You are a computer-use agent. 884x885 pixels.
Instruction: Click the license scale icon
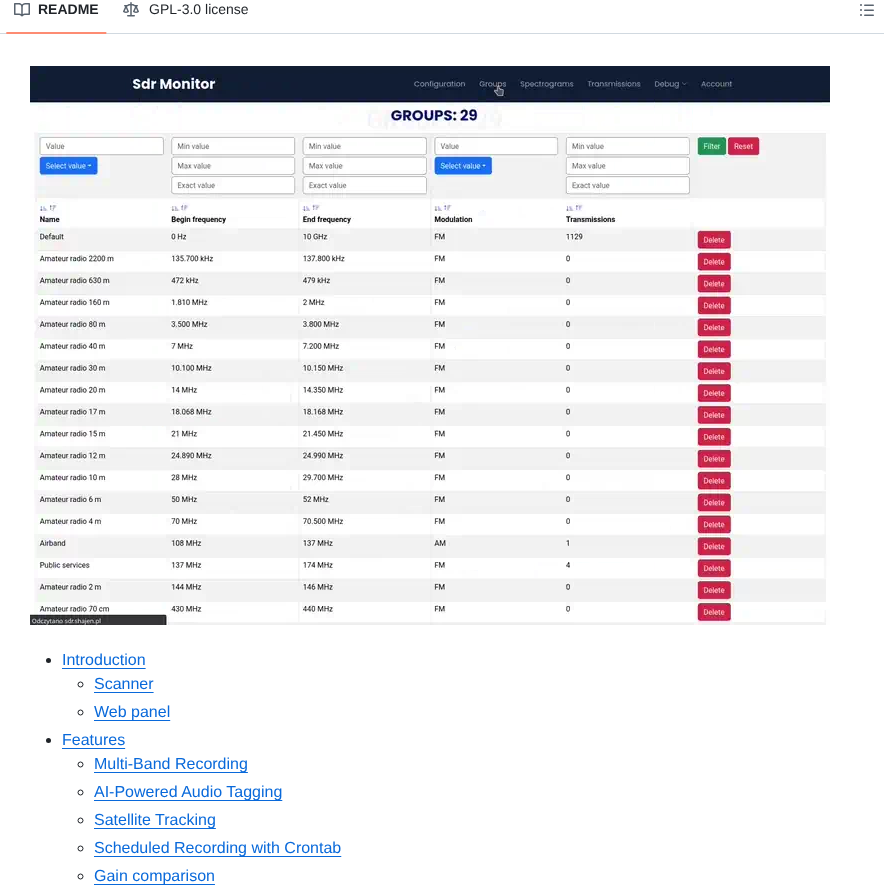point(131,10)
